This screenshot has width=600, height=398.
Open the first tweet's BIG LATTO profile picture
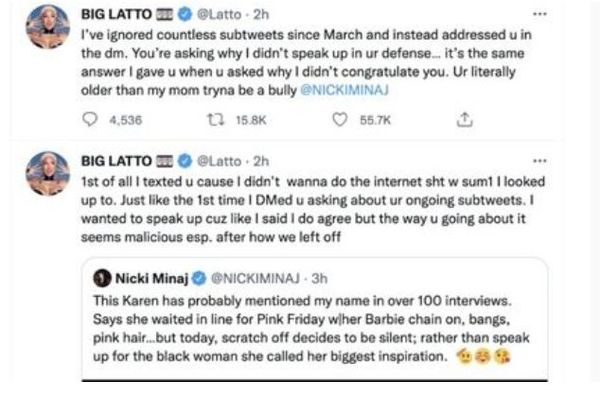(48, 26)
